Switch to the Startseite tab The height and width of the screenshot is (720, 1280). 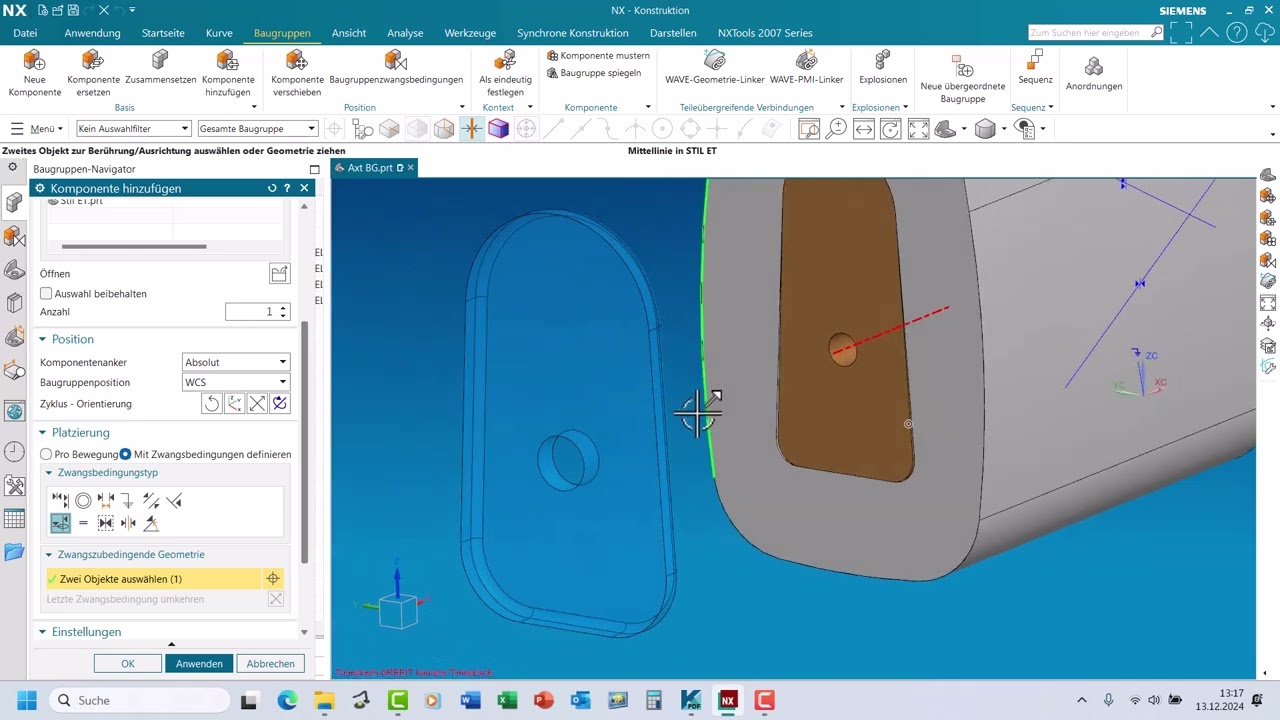coord(163,33)
